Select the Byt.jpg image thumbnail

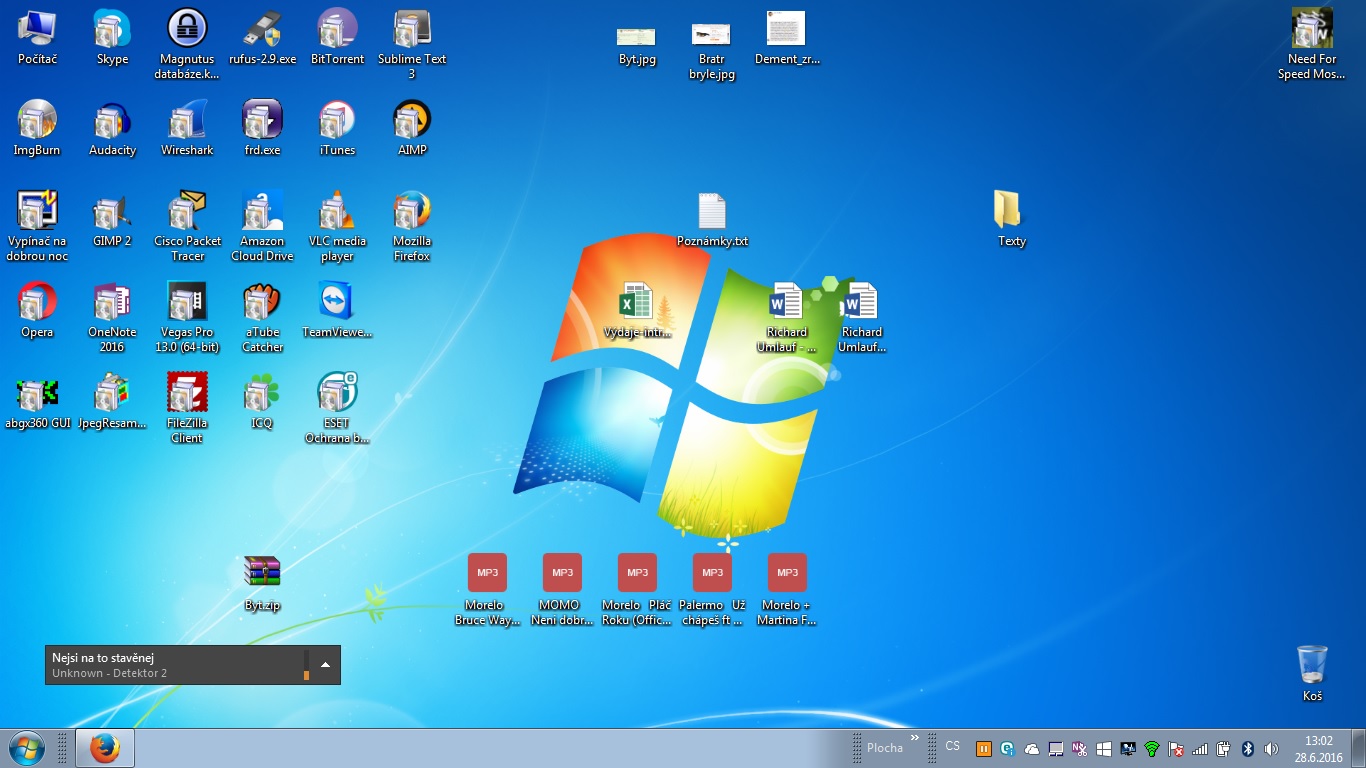point(636,37)
